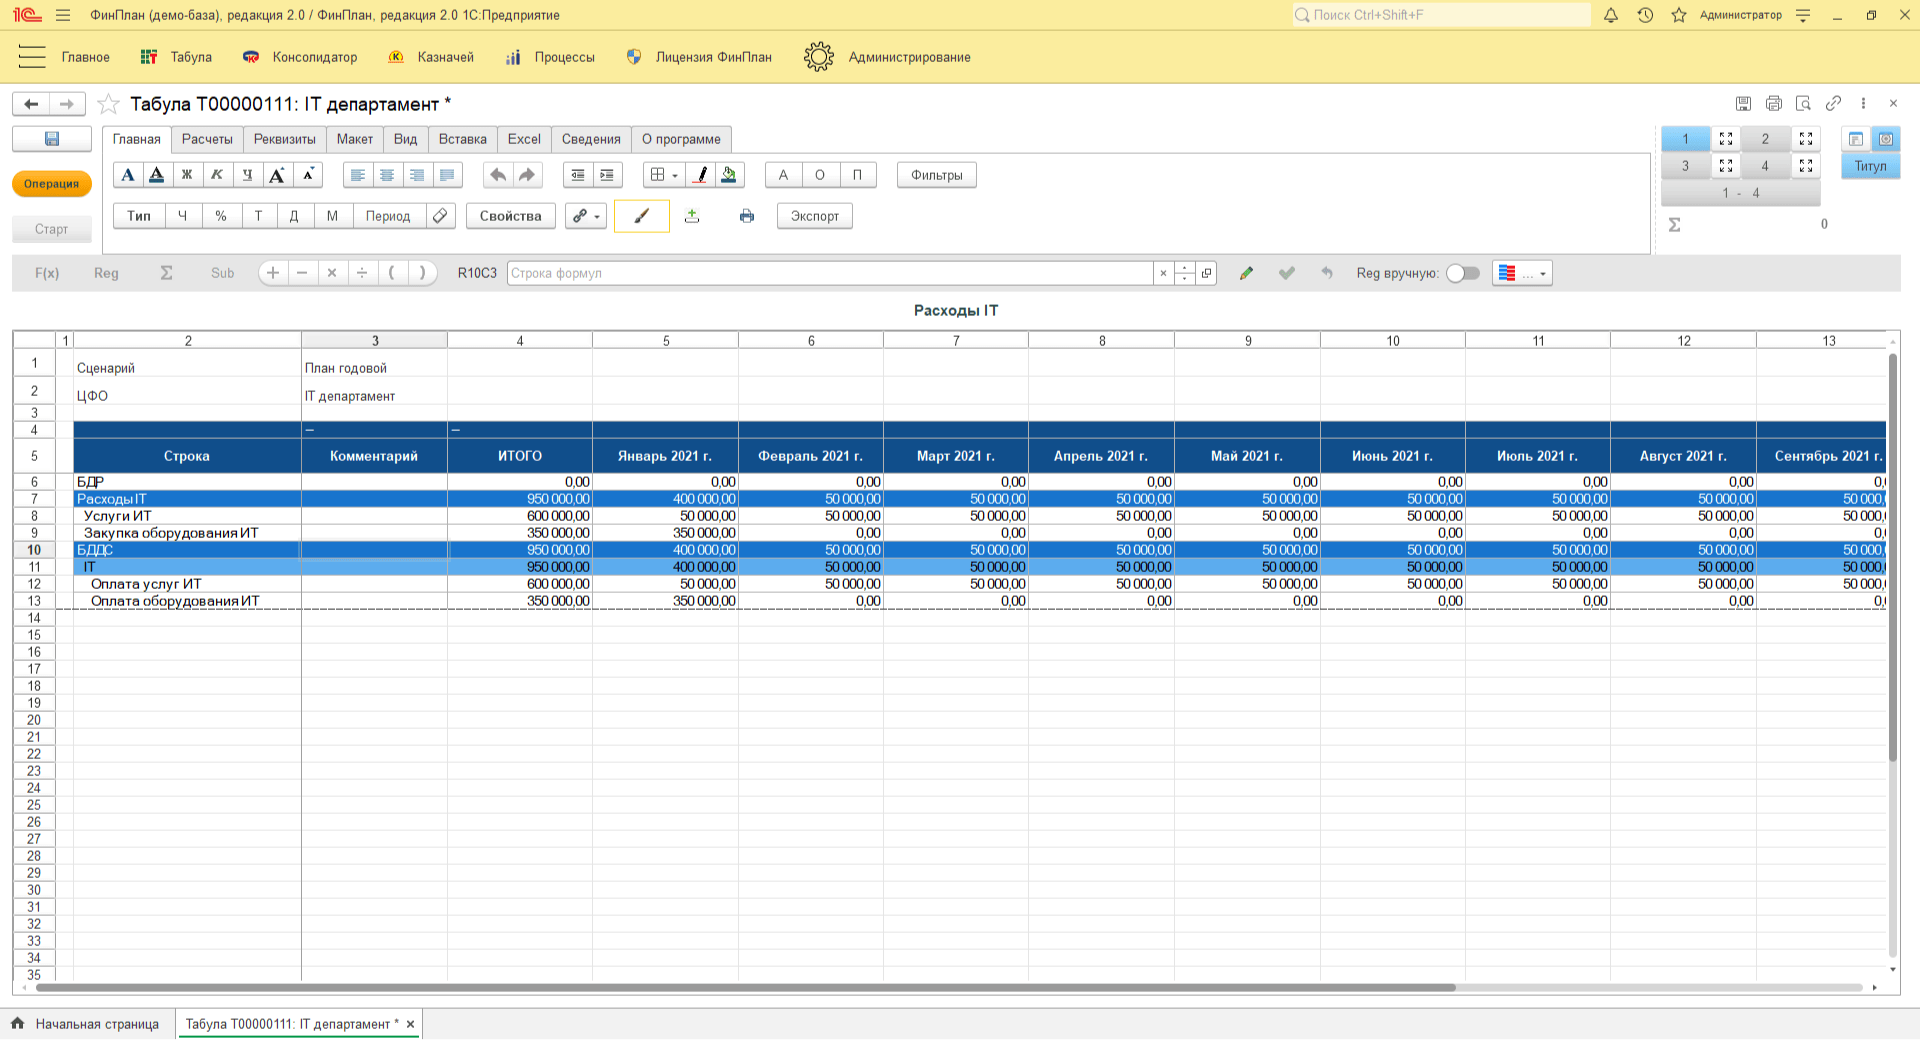
Task: Toggle the Reg вручную switch
Action: 1462,273
